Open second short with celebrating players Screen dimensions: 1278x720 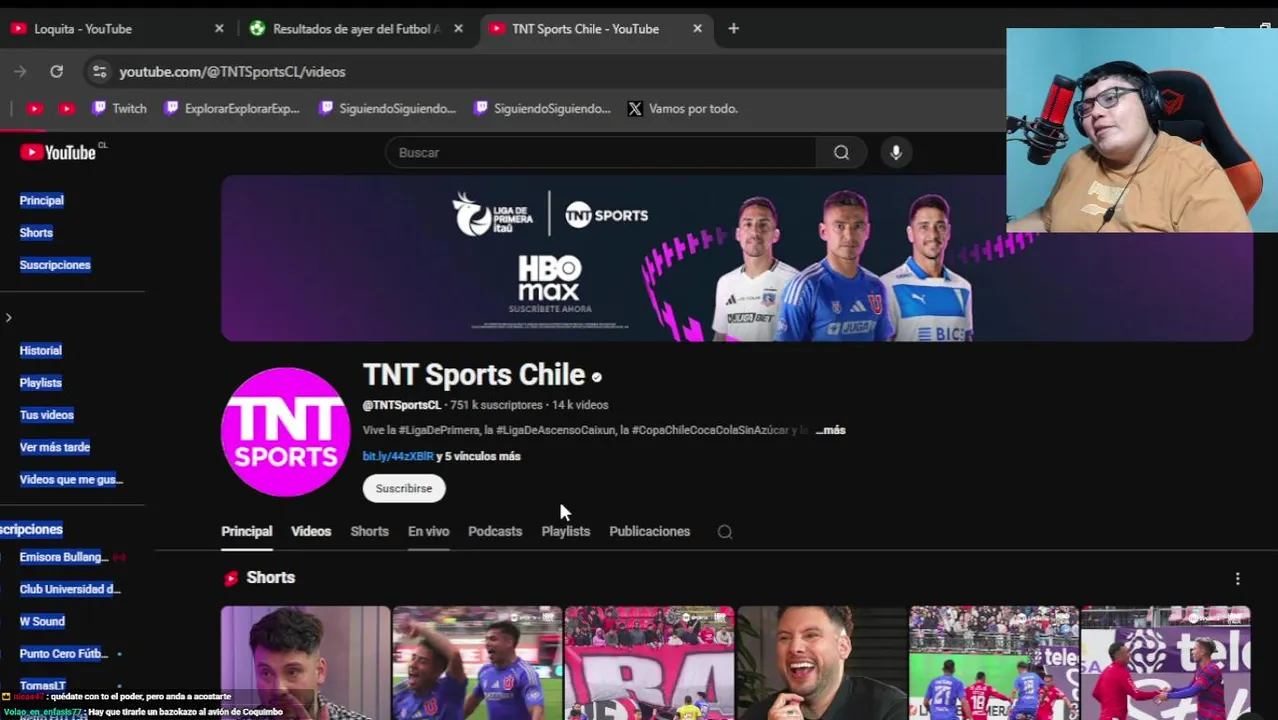477,662
